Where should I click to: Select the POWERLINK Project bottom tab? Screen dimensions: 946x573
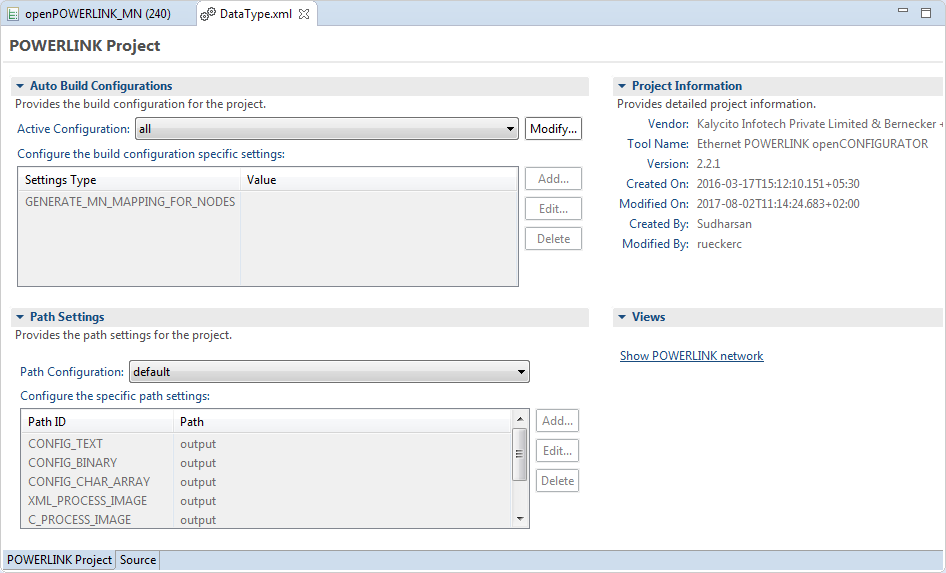(x=59, y=560)
